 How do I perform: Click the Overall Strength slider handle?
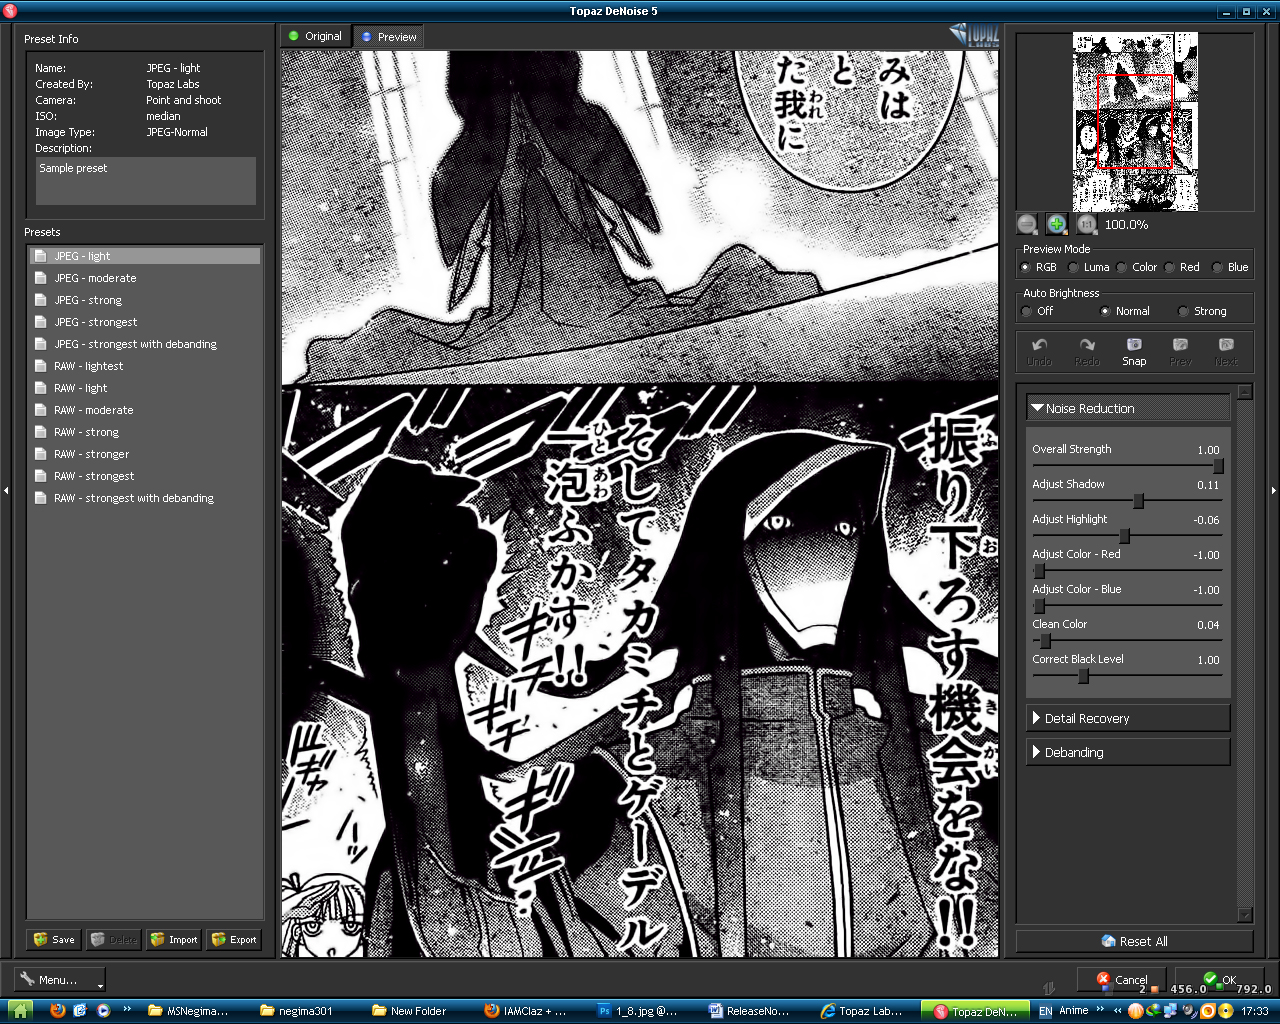1218,466
